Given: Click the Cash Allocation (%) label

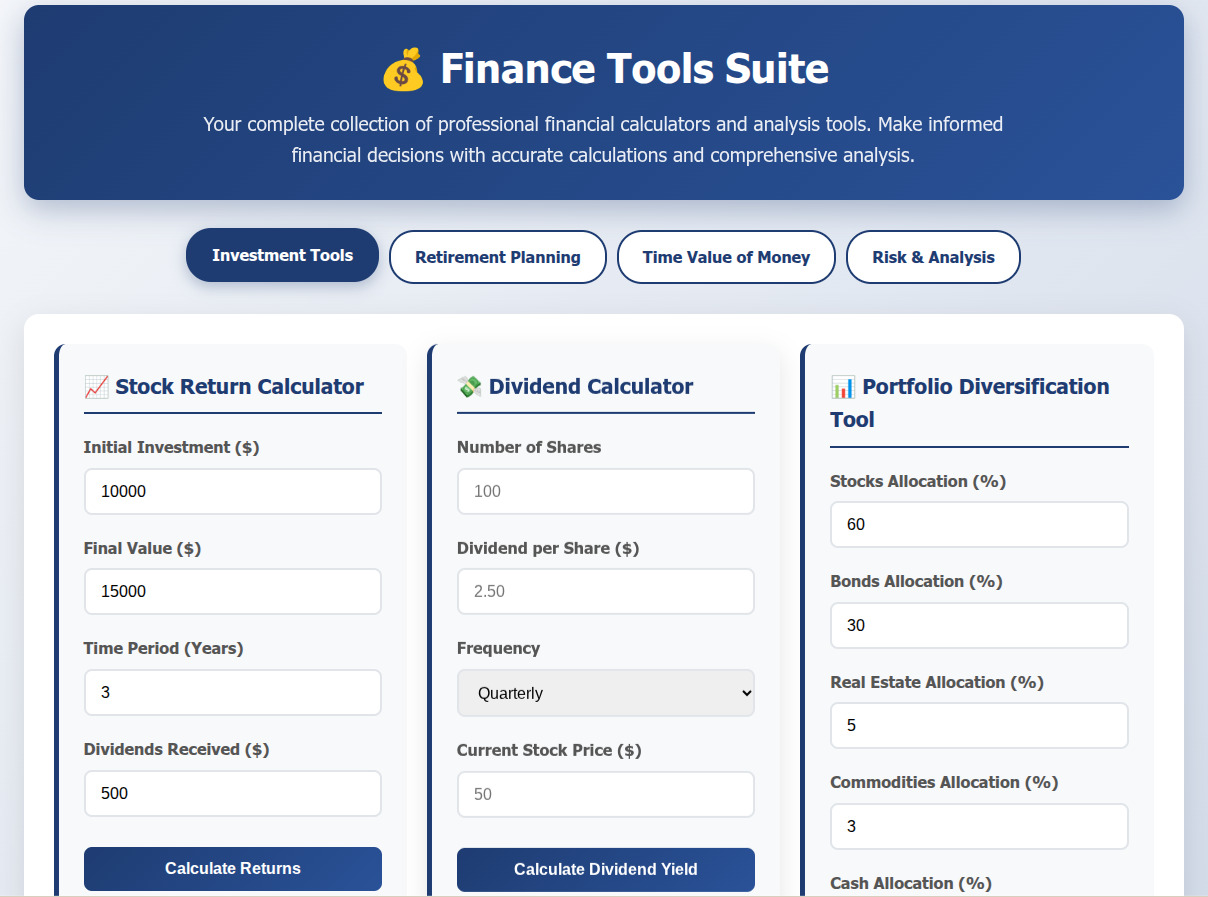Looking at the screenshot, I should pos(911,883).
